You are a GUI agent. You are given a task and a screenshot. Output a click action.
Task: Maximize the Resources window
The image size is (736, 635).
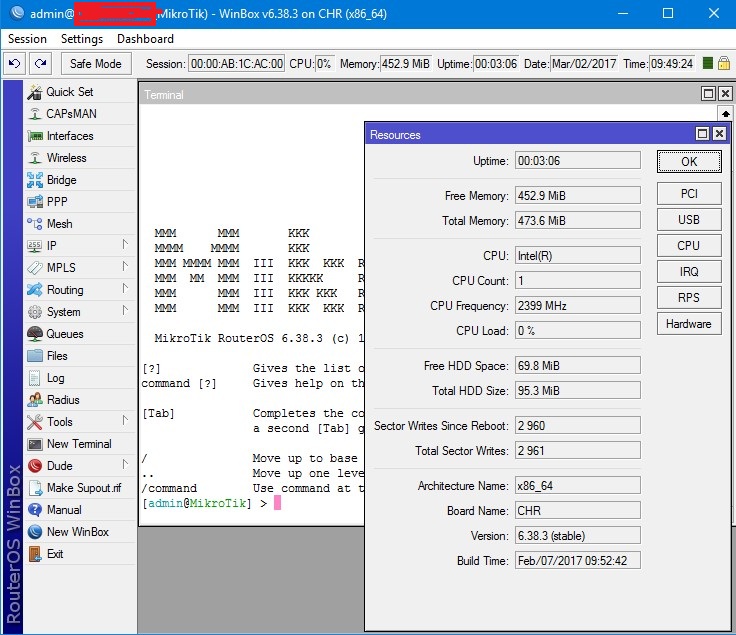[702, 134]
